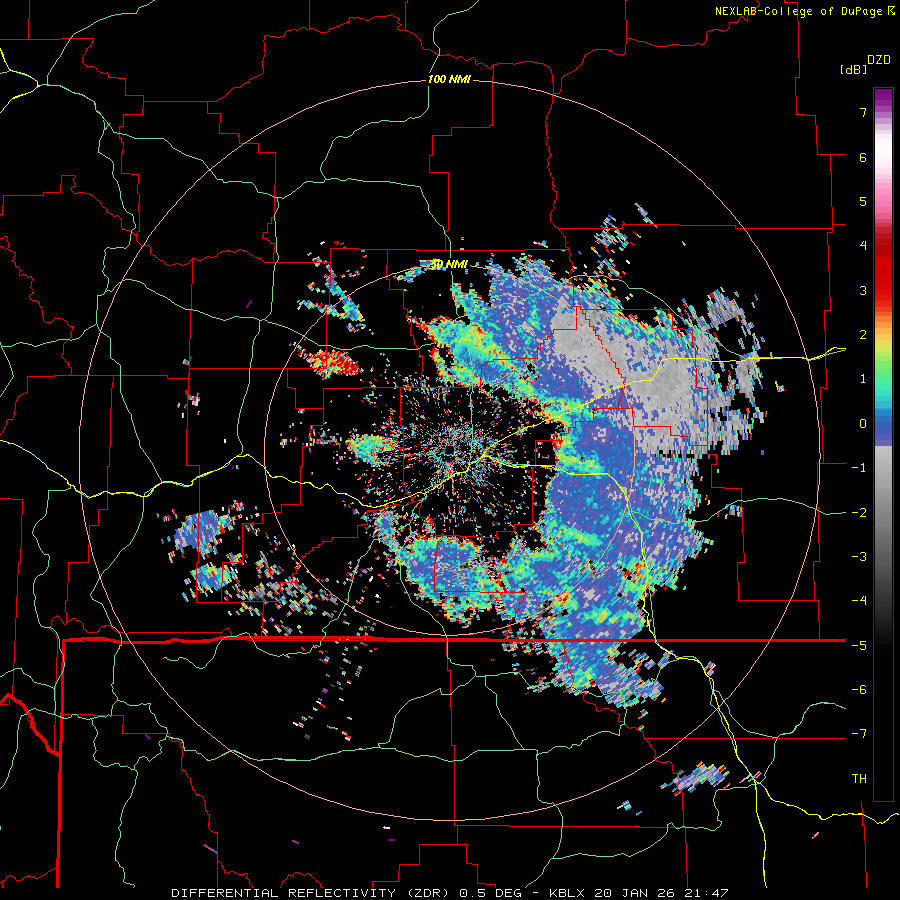Select the 5 tick label on the scale
Image resolution: width=900 pixels, height=900 pixels.
863,201
